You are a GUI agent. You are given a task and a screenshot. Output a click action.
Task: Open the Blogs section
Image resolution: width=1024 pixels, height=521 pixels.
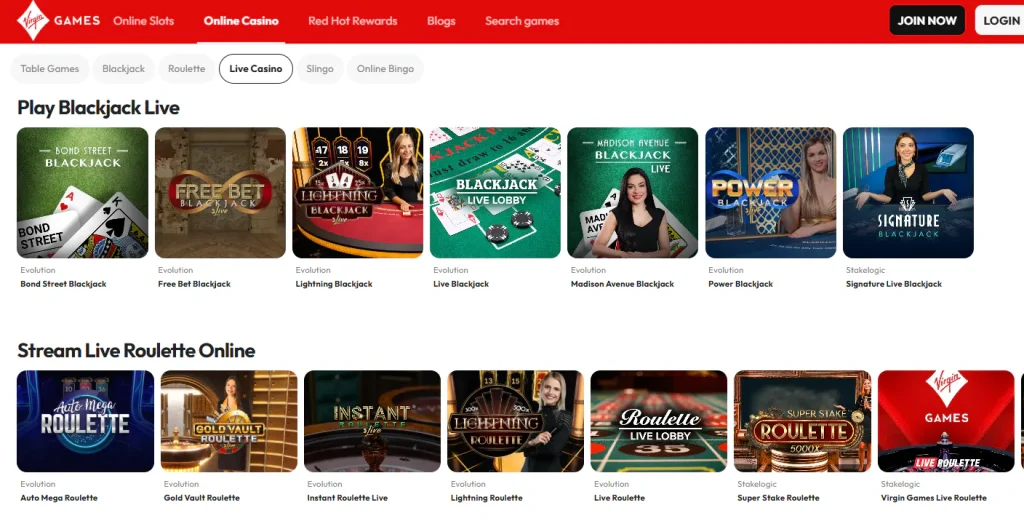click(441, 21)
